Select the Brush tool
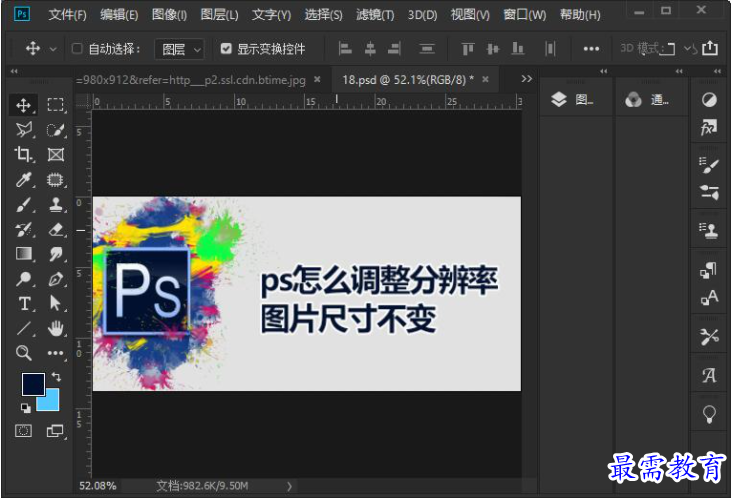The height and width of the screenshot is (499, 732). click(x=23, y=204)
